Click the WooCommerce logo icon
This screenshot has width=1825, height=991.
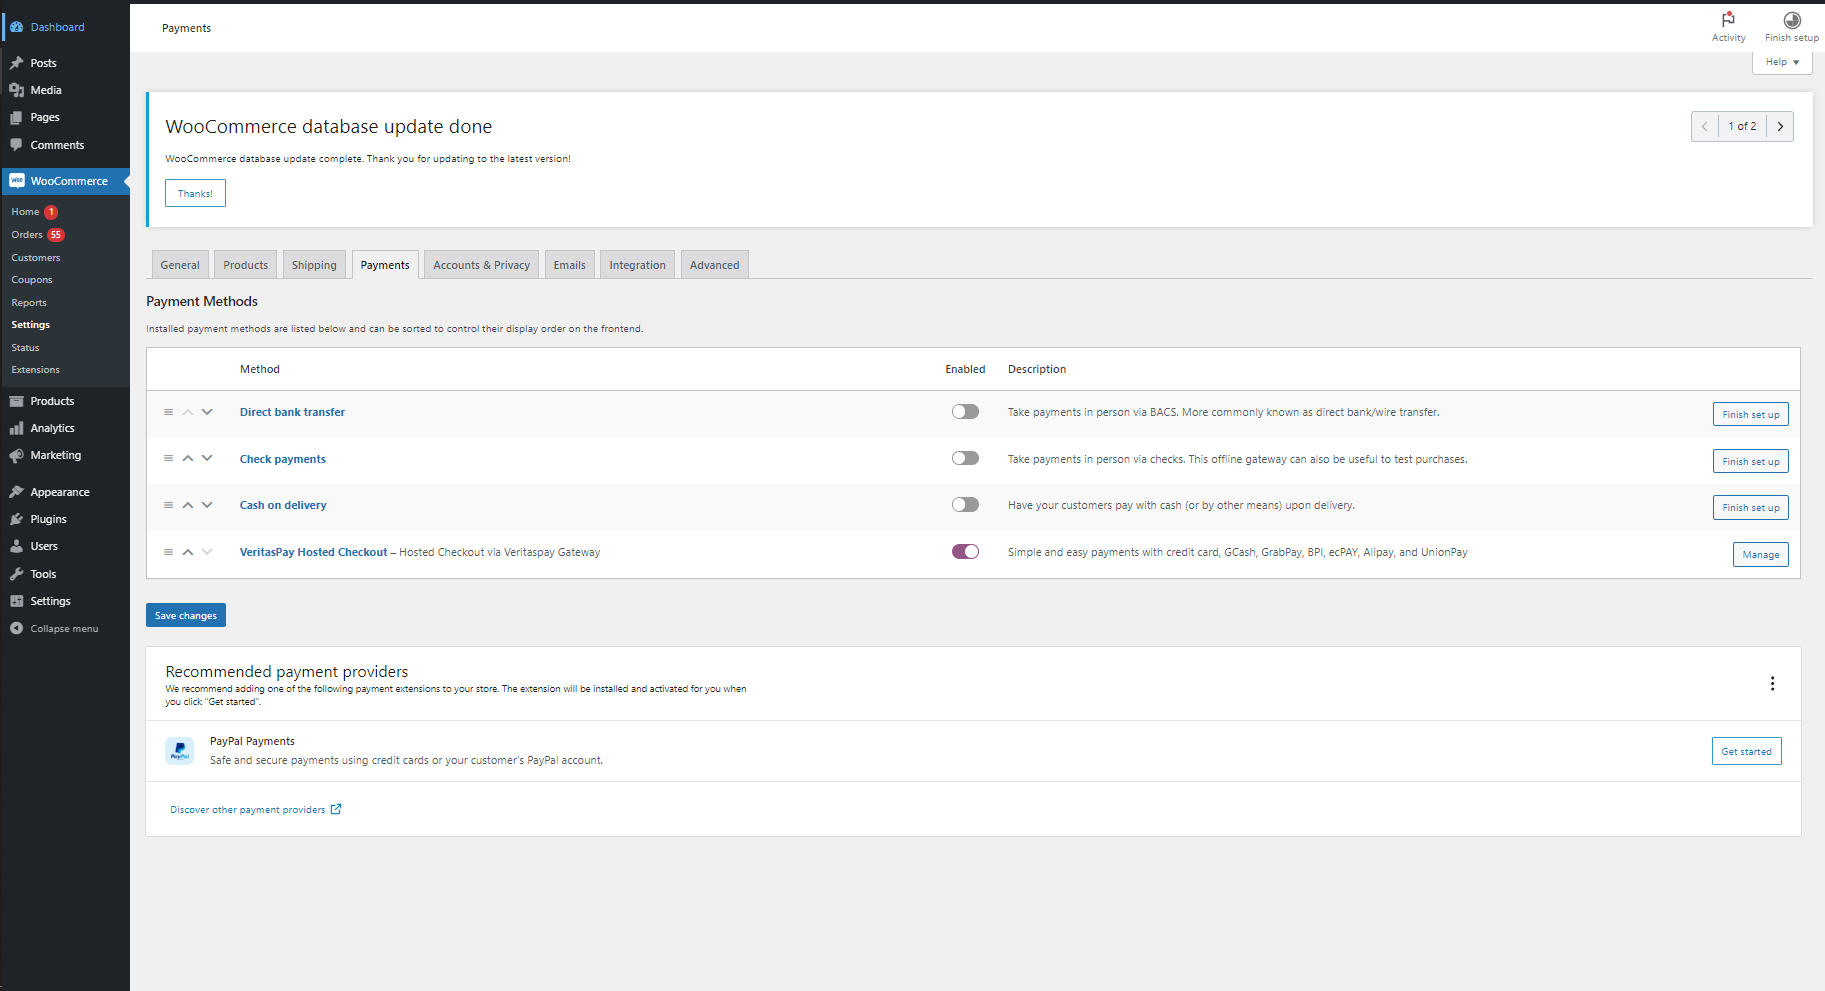tap(17, 181)
